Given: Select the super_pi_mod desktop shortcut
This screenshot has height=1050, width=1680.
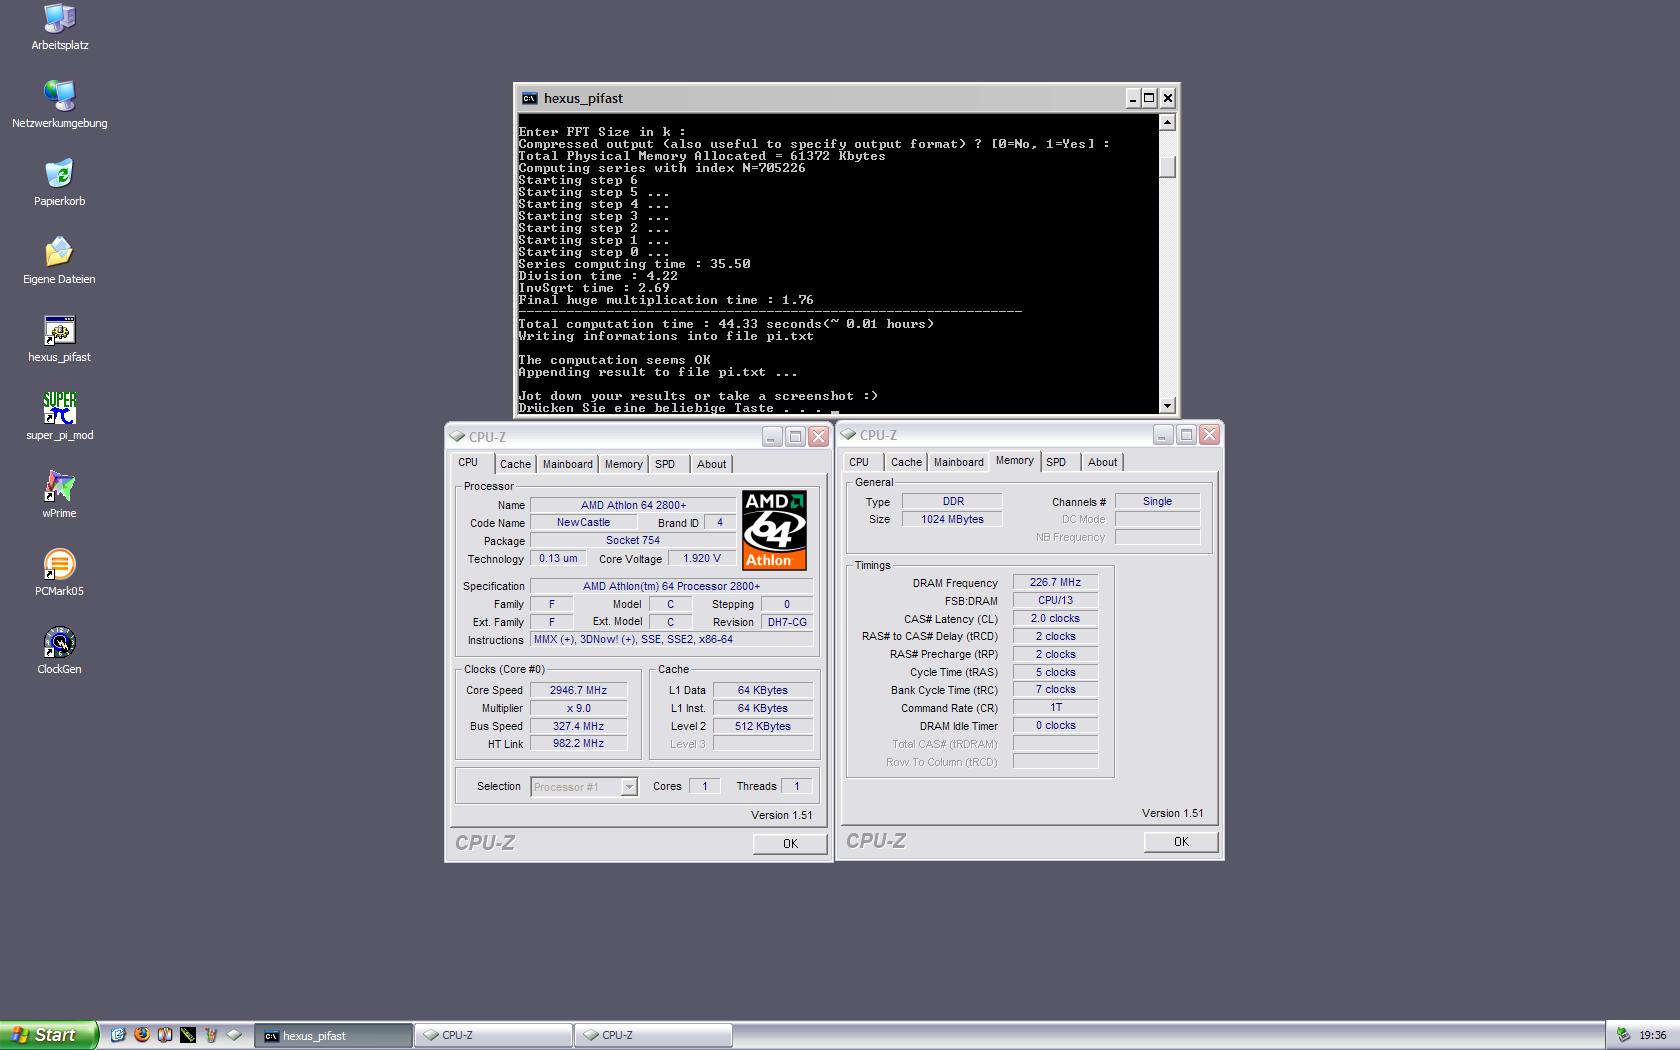Looking at the screenshot, I should coord(60,416).
